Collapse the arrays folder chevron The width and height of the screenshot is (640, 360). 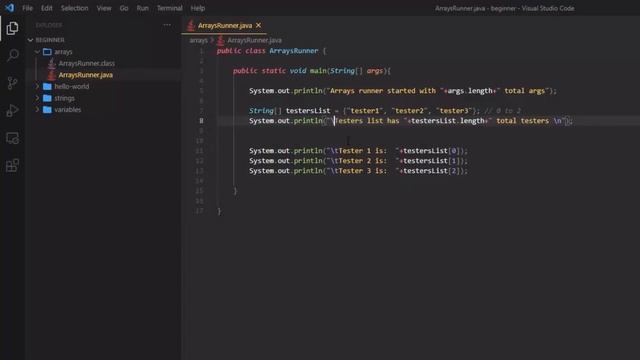pos(37,52)
